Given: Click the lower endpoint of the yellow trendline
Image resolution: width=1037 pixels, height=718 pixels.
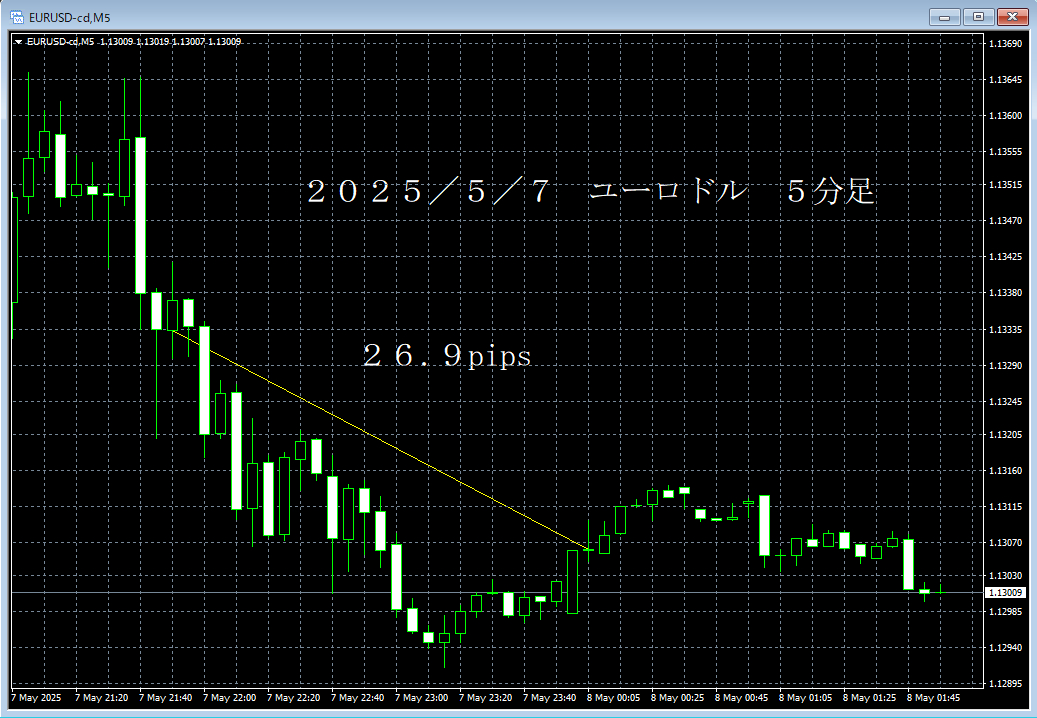Looking at the screenshot, I should coord(587,549).
